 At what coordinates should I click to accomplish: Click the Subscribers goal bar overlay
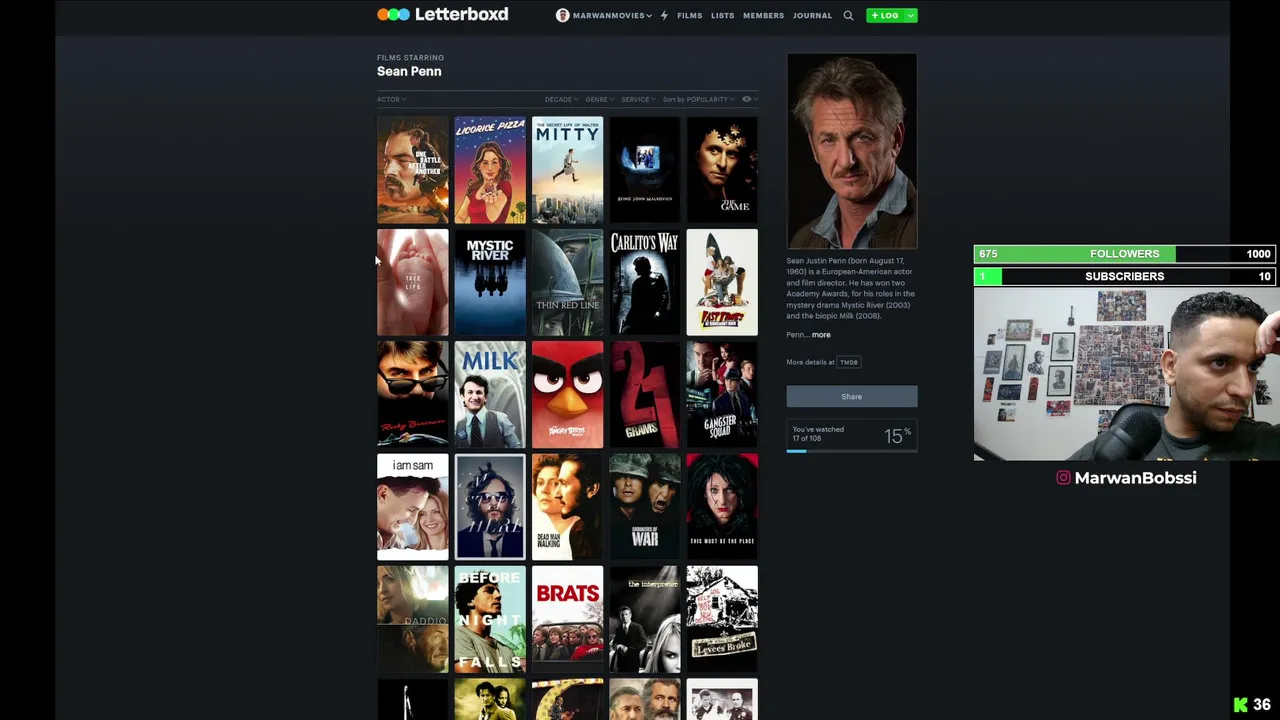[x=1124, y=276]
